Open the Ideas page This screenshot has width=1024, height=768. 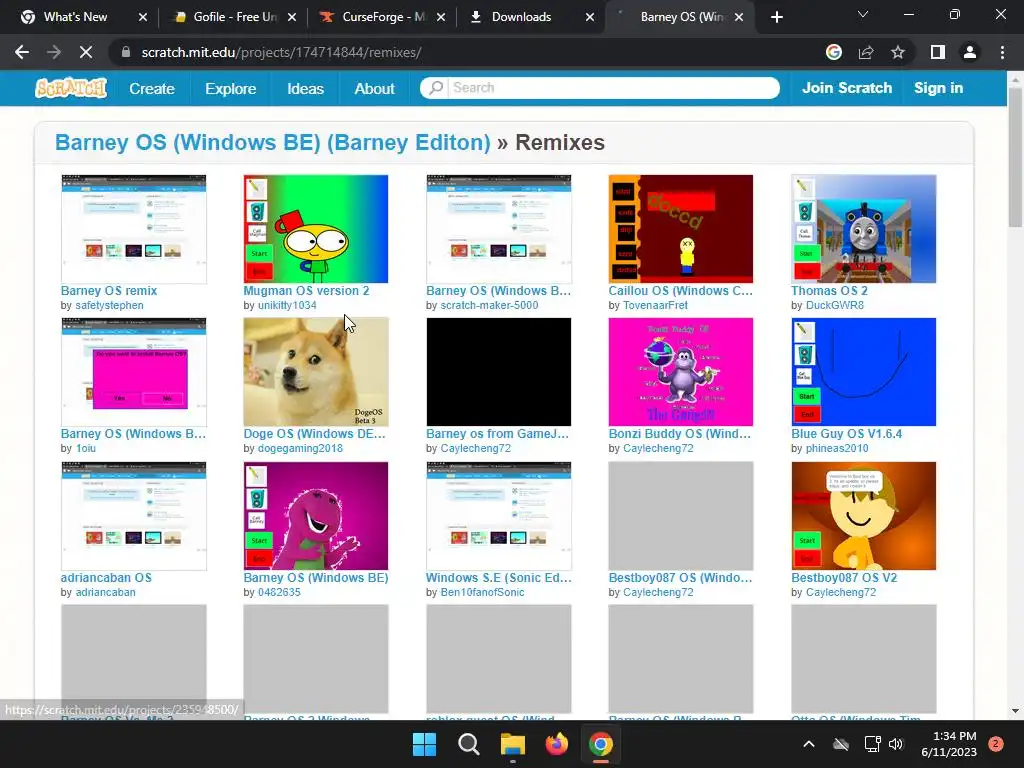(305, 88)
